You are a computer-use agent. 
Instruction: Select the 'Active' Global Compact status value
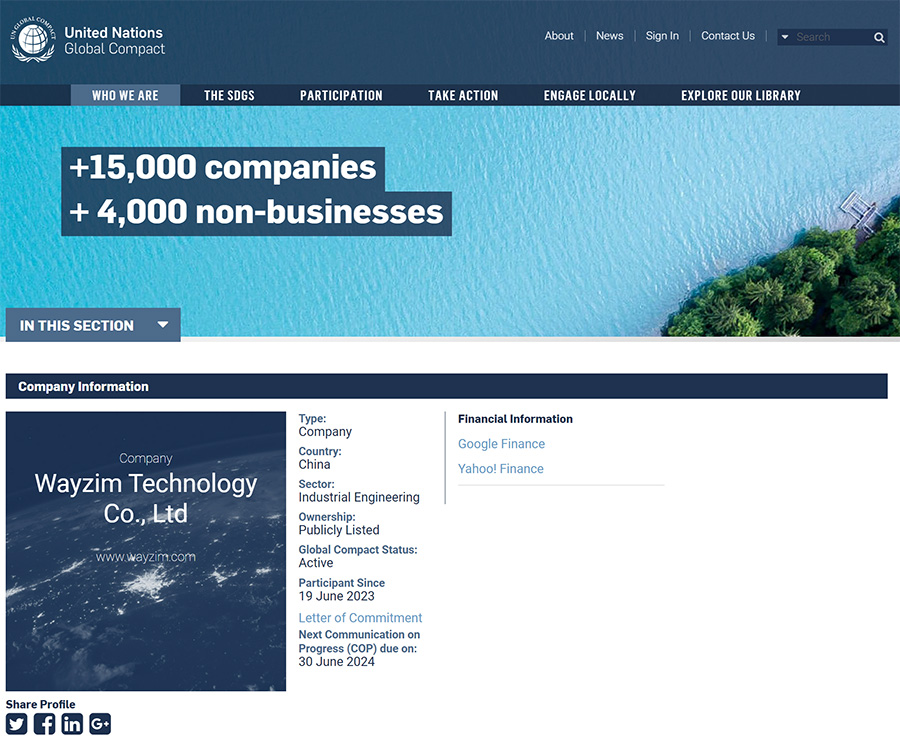tap(316, 562)
